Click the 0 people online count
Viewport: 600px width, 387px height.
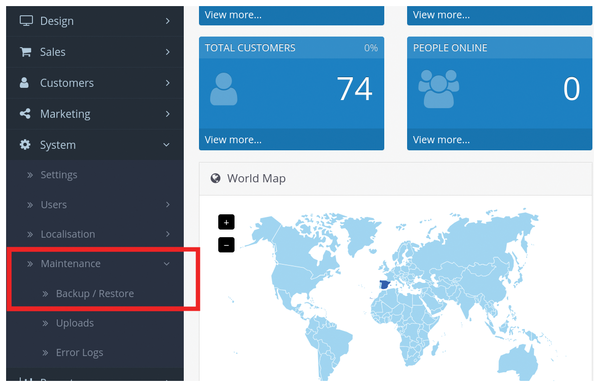pyautogui.click(x=571, y=89)
